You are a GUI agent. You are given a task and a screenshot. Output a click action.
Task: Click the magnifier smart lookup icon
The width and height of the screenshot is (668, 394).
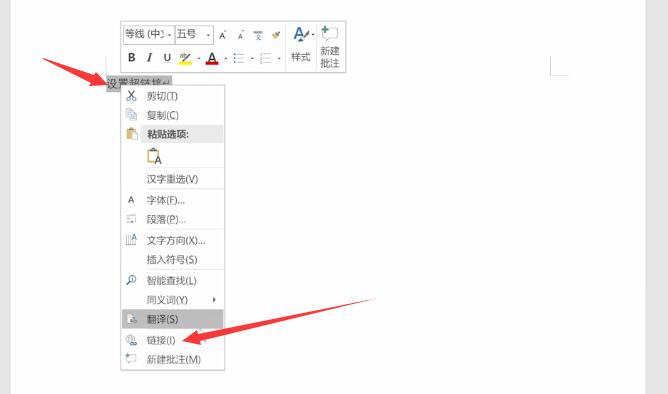pos(131,280)
